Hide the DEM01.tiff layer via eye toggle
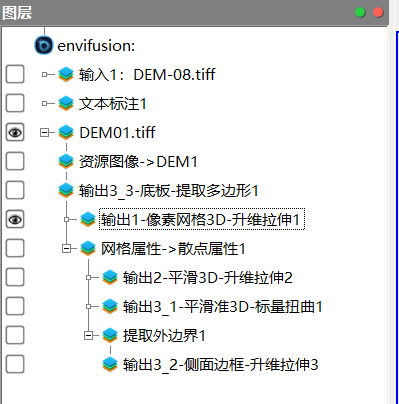 pyautogui.click(x=15, y=133)
